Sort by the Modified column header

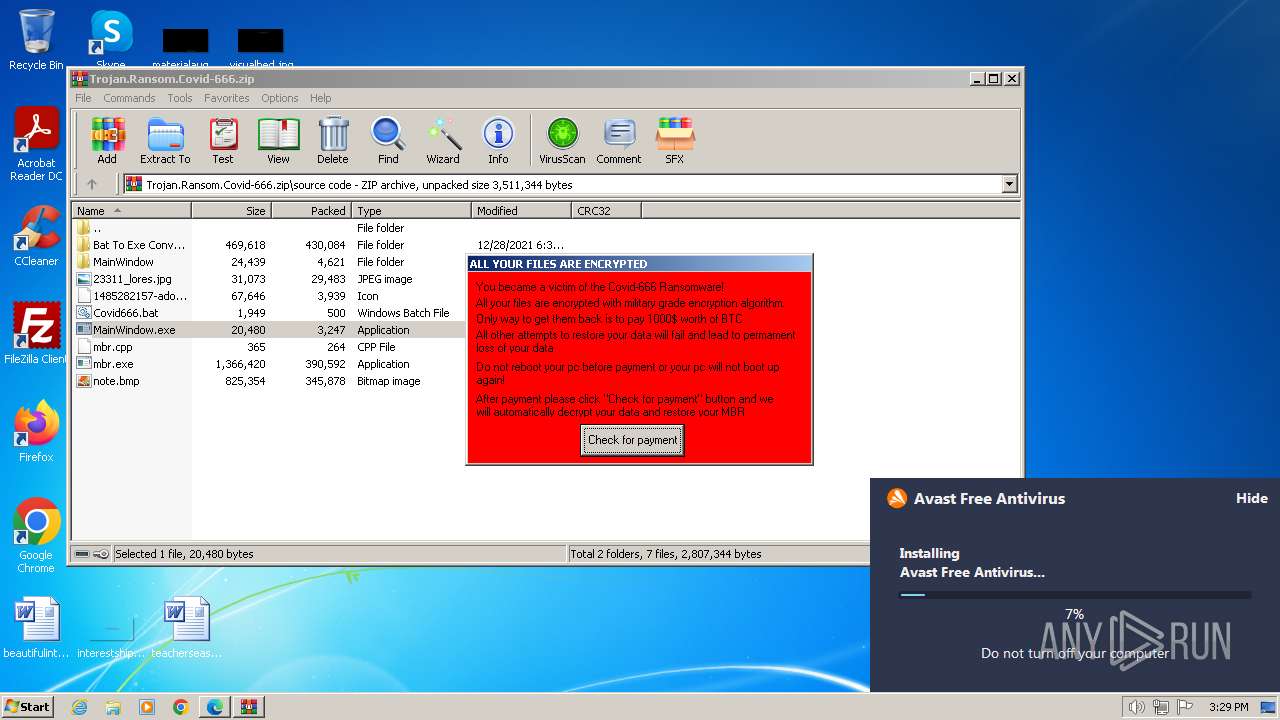pos(521,211)
